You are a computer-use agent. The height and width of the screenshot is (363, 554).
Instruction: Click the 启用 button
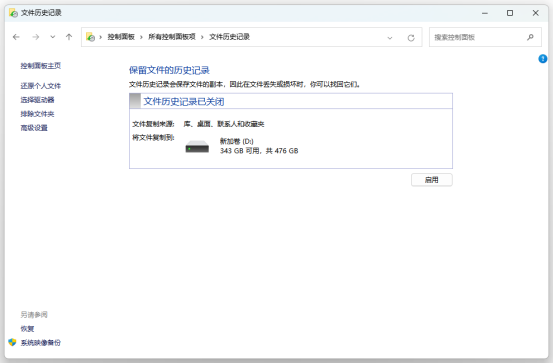pyautogui.click(x=432, y=180)
